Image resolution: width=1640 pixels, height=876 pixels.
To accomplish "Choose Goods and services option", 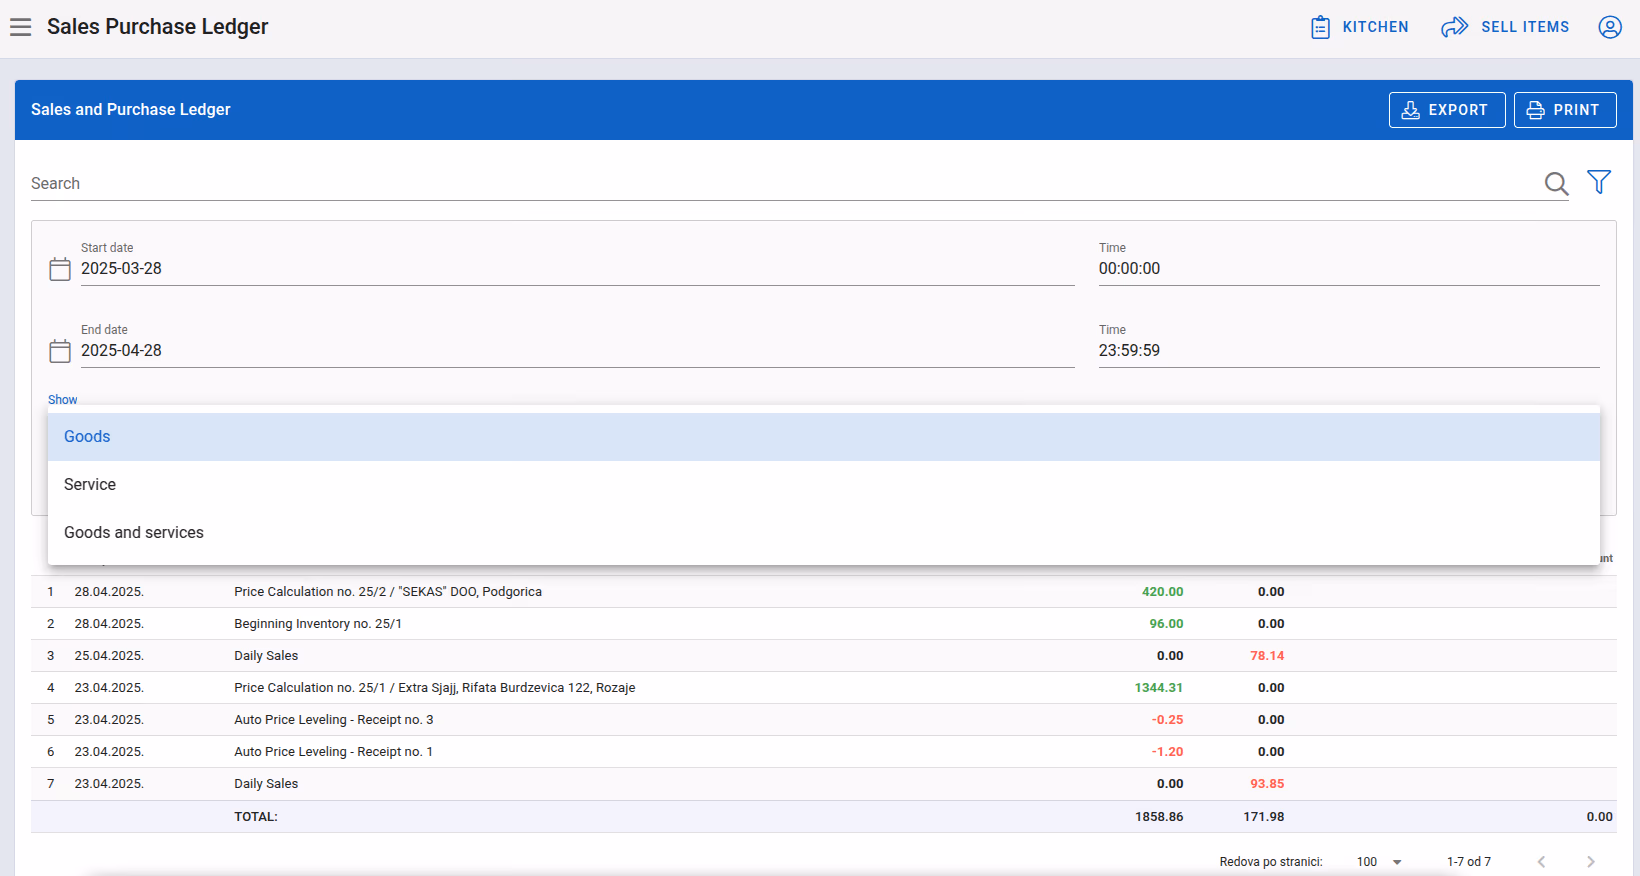I will (x=824, y=533).
